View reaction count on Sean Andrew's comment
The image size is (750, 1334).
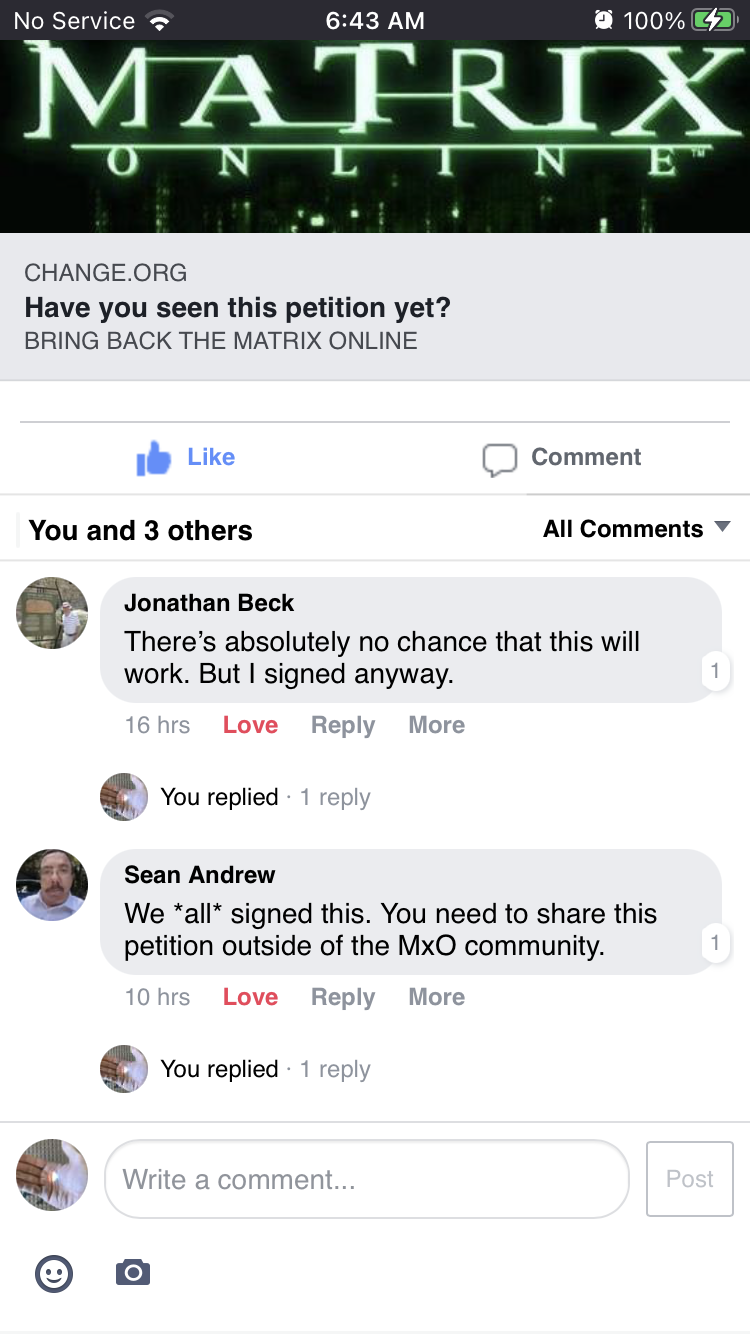(715, 943)
